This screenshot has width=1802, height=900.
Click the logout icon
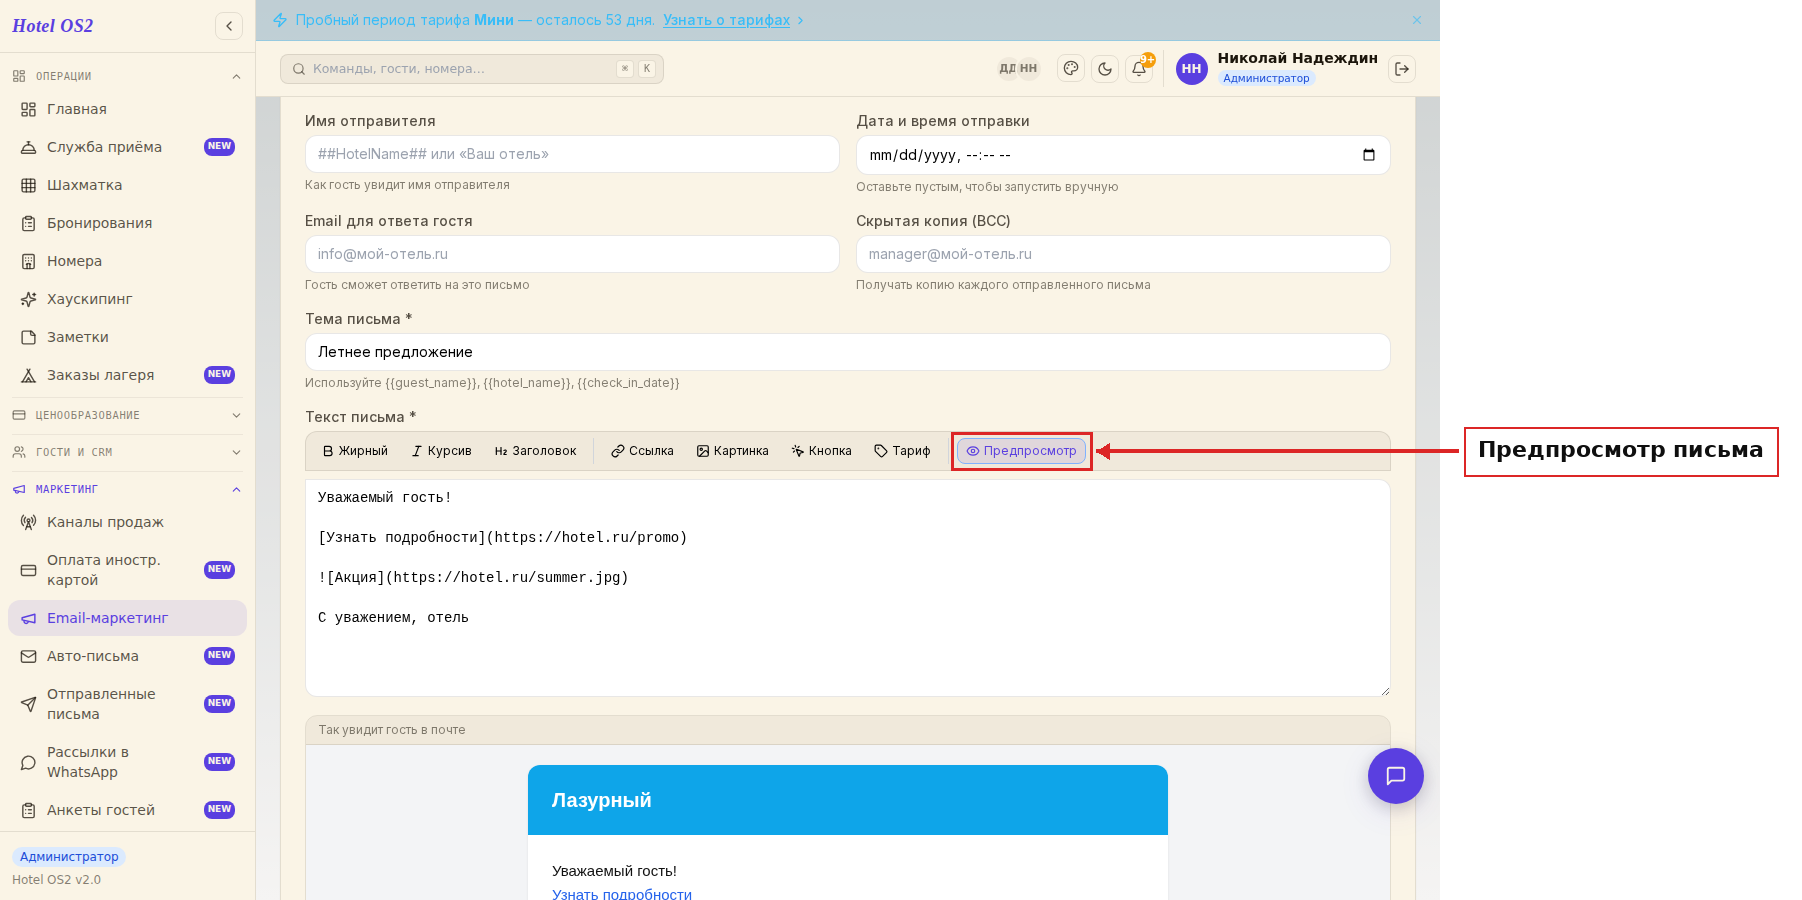point(1402,69)
